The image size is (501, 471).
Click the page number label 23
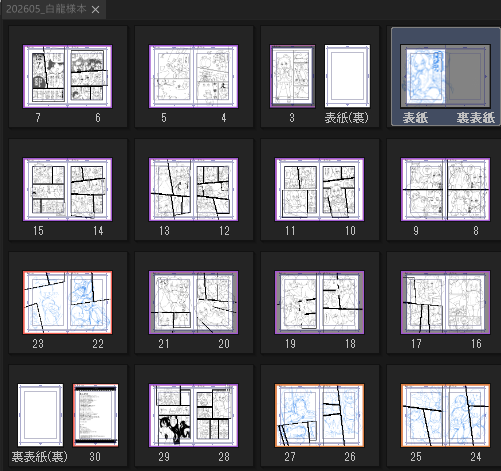pos(38,344)
